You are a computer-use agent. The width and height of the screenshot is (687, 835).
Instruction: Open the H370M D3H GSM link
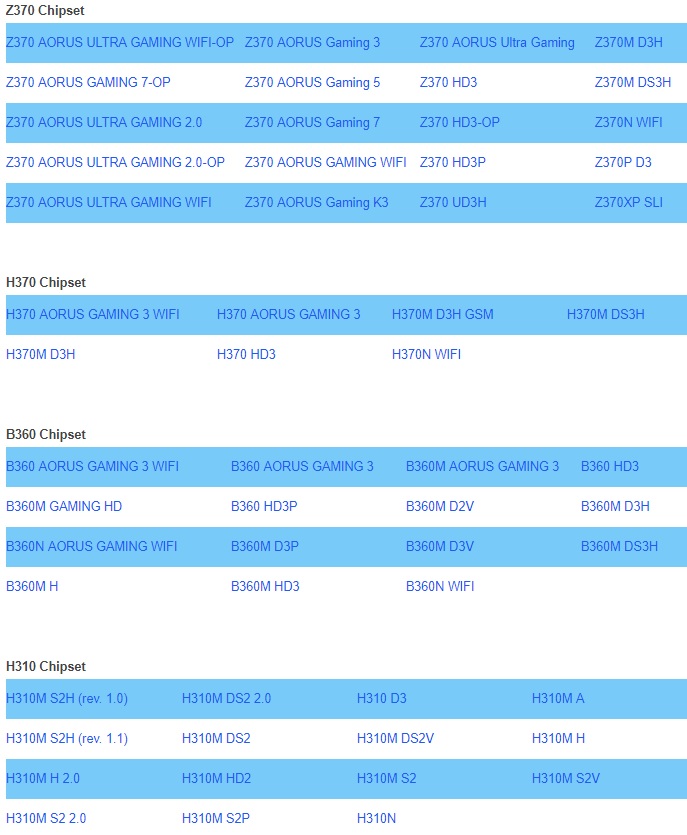443,314
